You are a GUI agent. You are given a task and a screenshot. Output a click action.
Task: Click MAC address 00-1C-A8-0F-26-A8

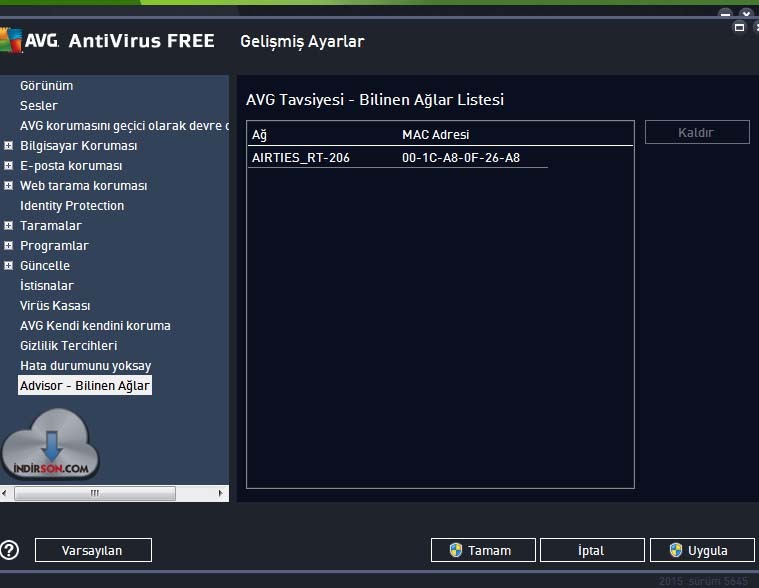tap(461, 158)
